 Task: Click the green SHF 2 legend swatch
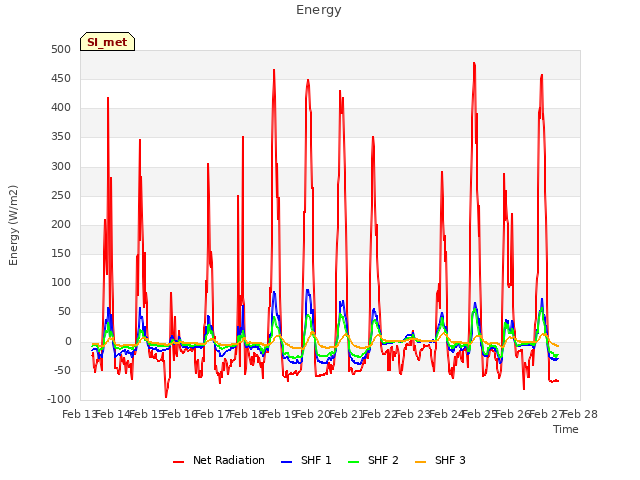click(353, 462)
